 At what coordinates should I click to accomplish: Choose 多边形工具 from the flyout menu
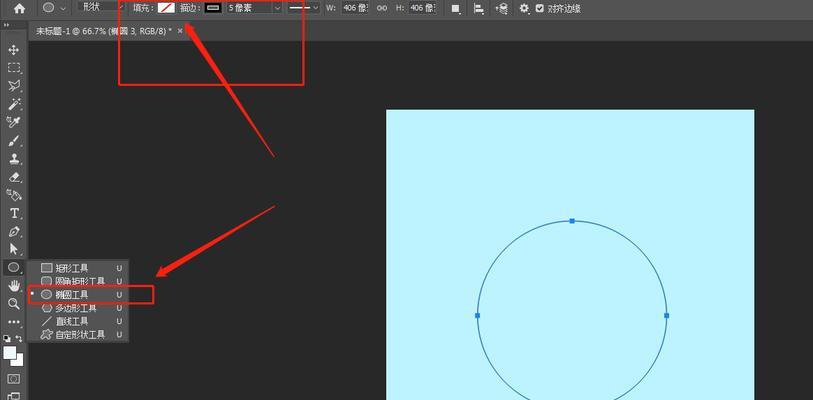click(78, 308)
